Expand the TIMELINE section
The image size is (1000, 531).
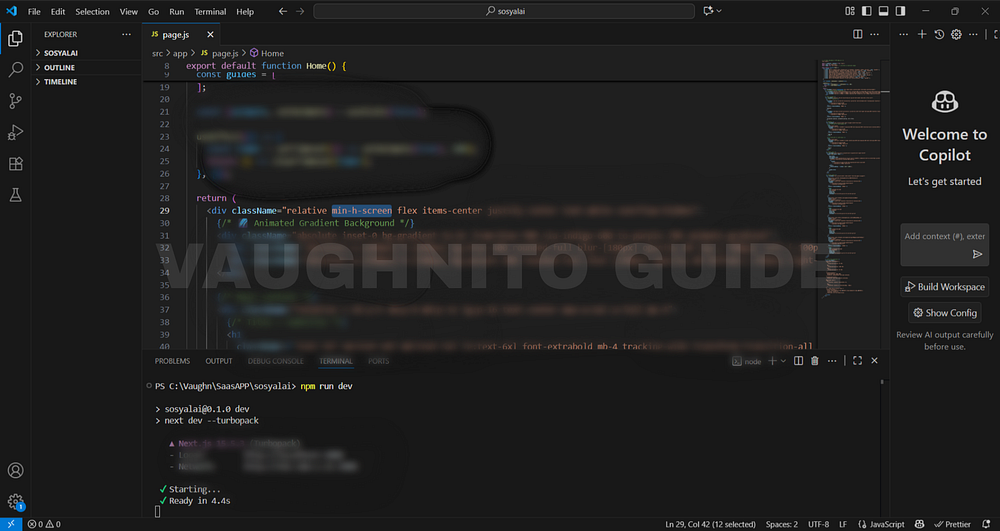(x=86, y=82)
